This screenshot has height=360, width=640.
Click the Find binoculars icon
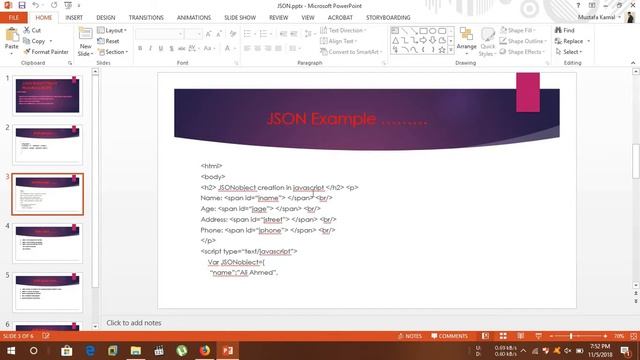pyautogui.click(x=558, y=30)
